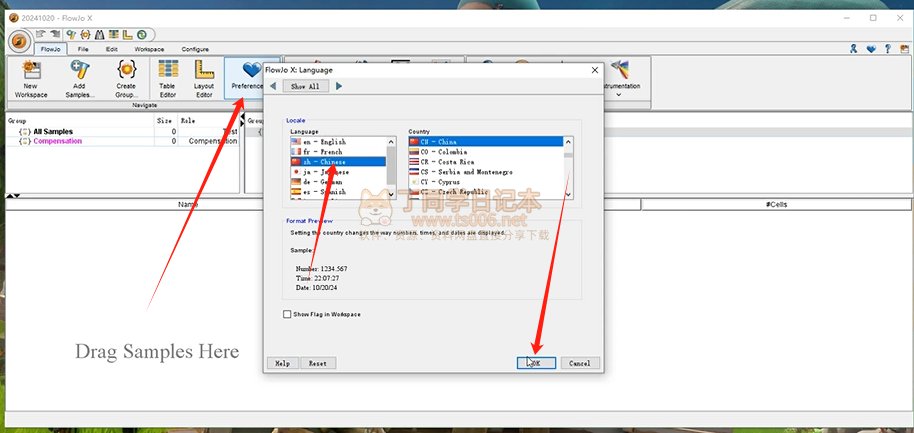
Task: Click OK to confirm language
Action: point(536,363)
